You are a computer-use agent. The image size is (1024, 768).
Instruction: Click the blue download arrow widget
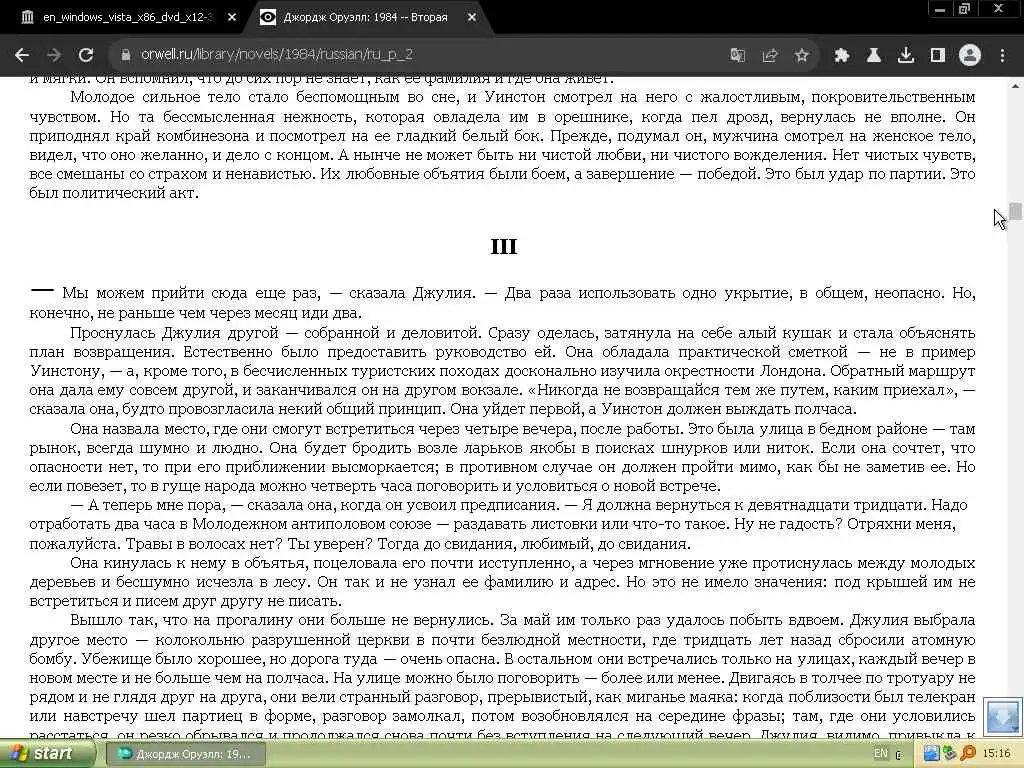tap(1001, 717)
